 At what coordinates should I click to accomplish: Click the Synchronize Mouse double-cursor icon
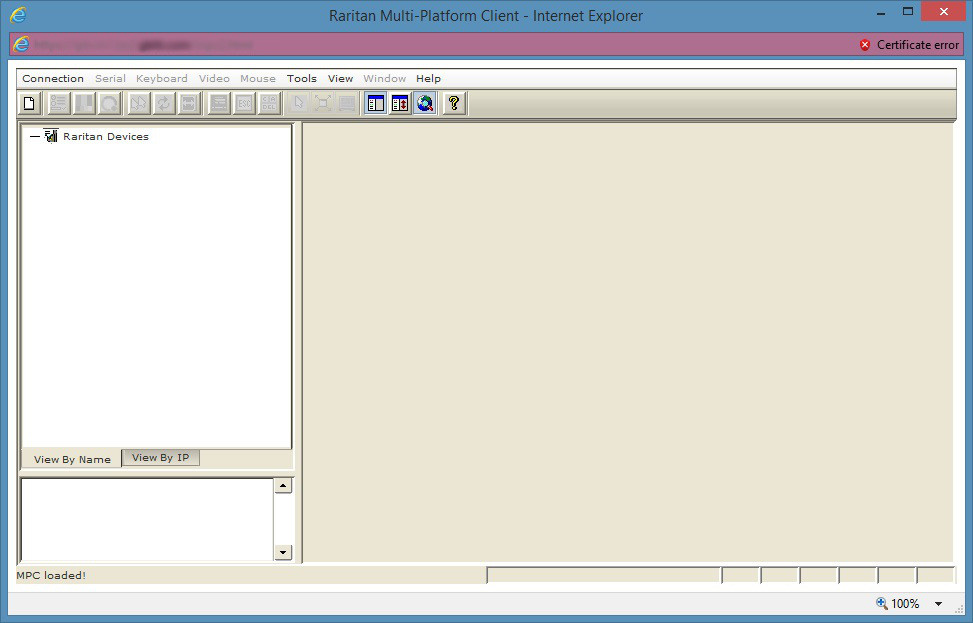pos(138,103)
